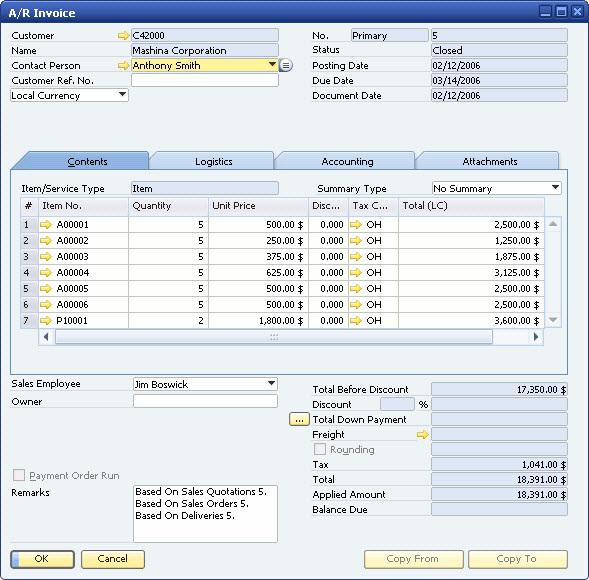Viewport: 589px width, 580px height.
Task: Switch to the Logistics tab
Action: [x=213, y=162]
